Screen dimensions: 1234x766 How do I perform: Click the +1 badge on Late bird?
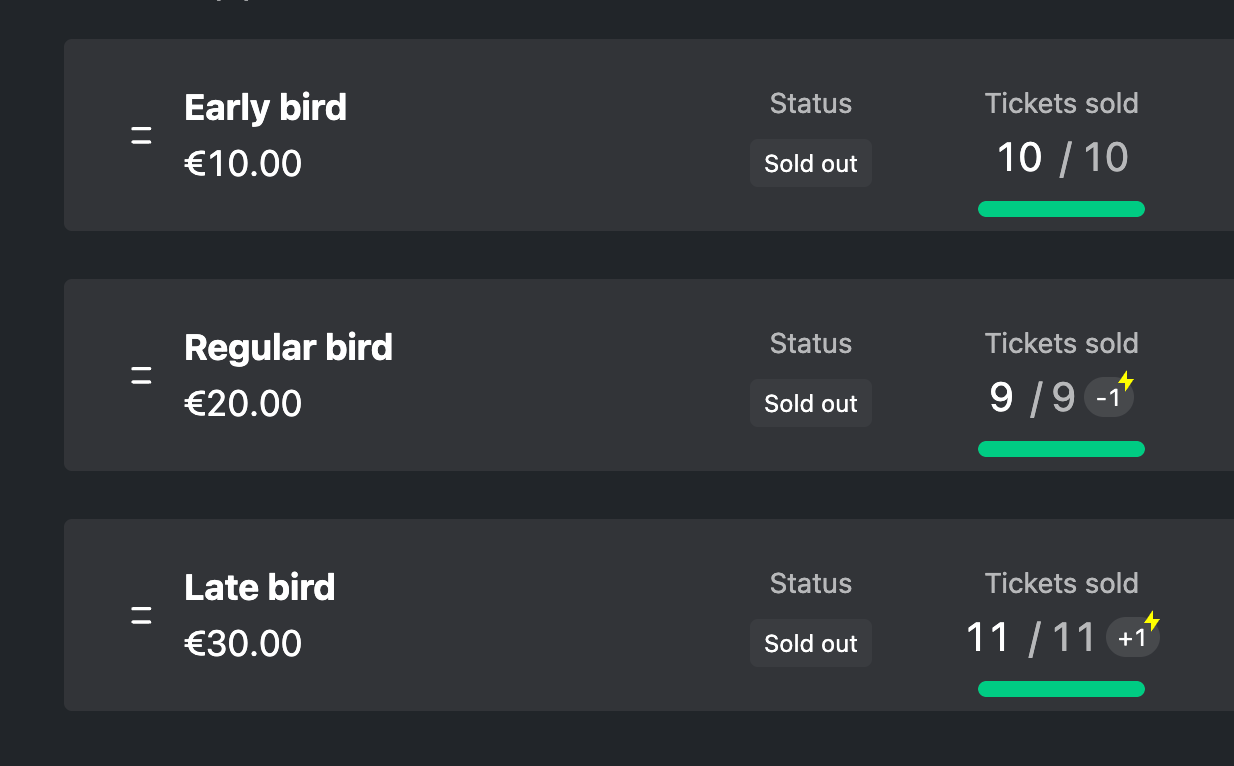coord(1132,638)
